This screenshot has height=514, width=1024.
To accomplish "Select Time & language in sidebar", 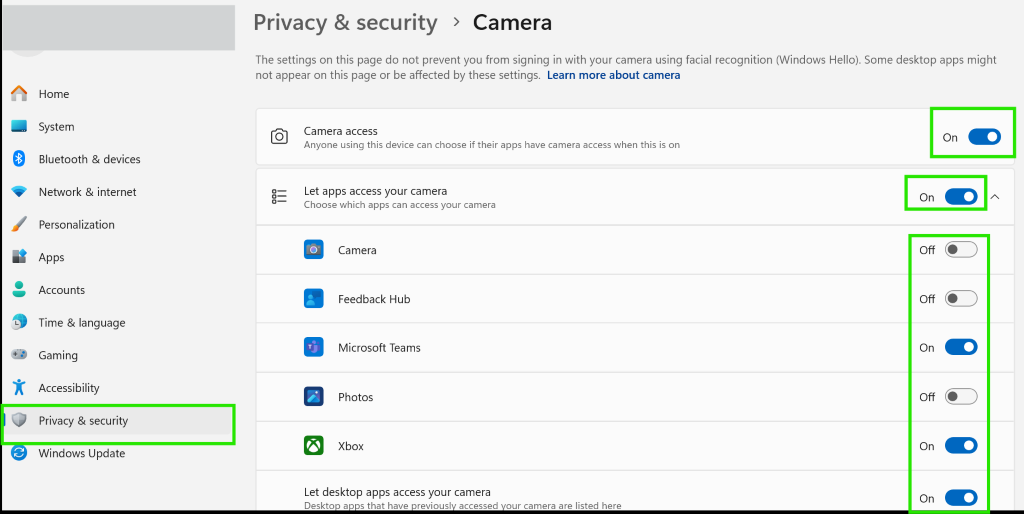I will coord(82,323).
